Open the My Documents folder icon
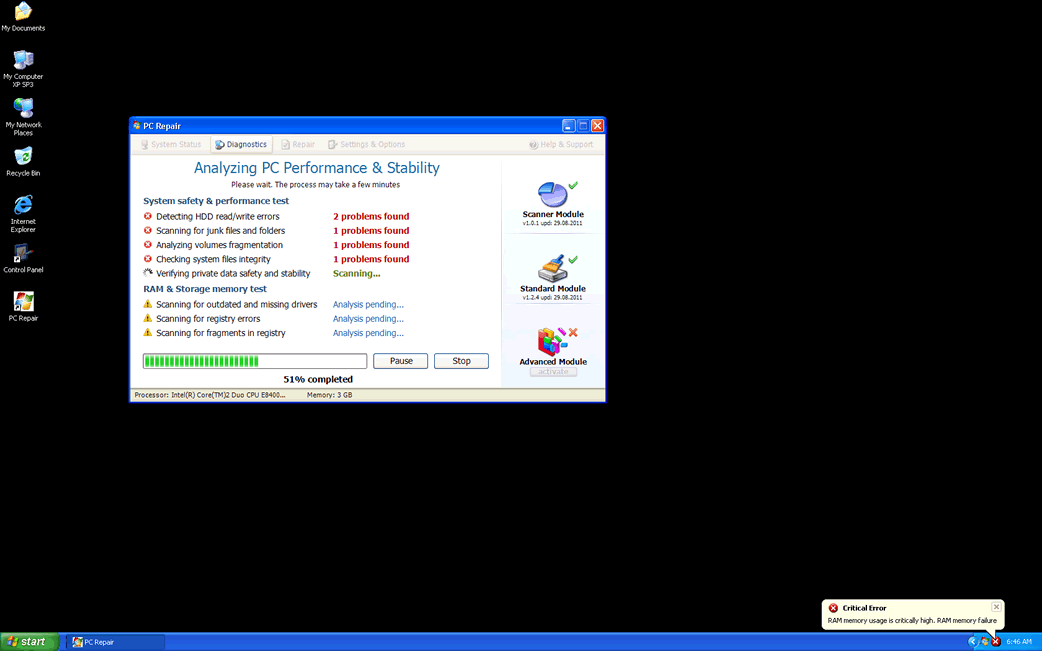Viewport: 1042px width, 651px height. pos(23,12)
